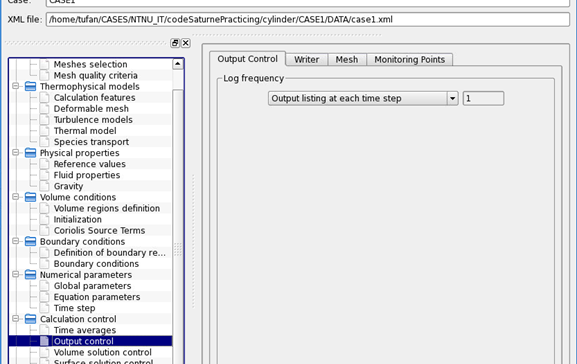Click the log frequency value field showing 1
The image size is (577, 364).
pos(483,98)
